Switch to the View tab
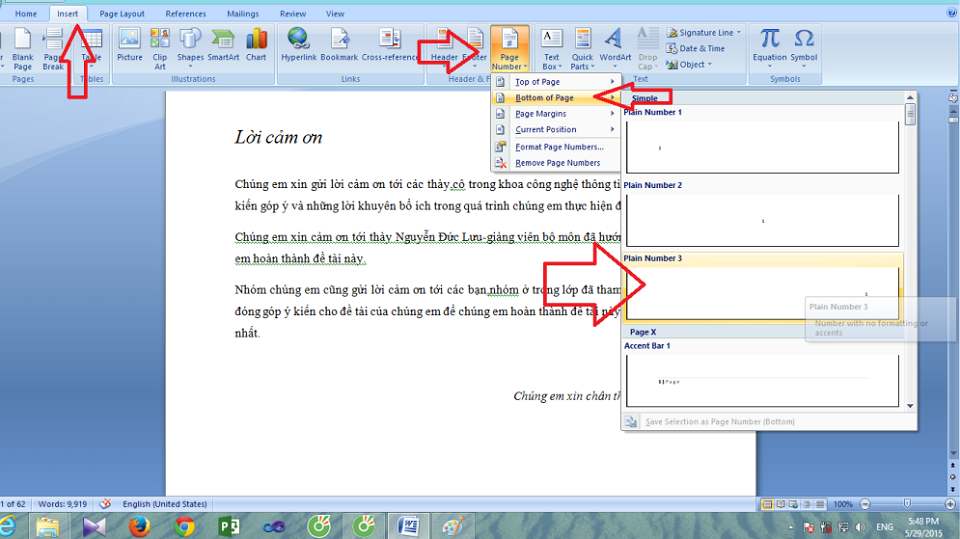The width and height of the screenshot is (960, 539). coord(335,13)
